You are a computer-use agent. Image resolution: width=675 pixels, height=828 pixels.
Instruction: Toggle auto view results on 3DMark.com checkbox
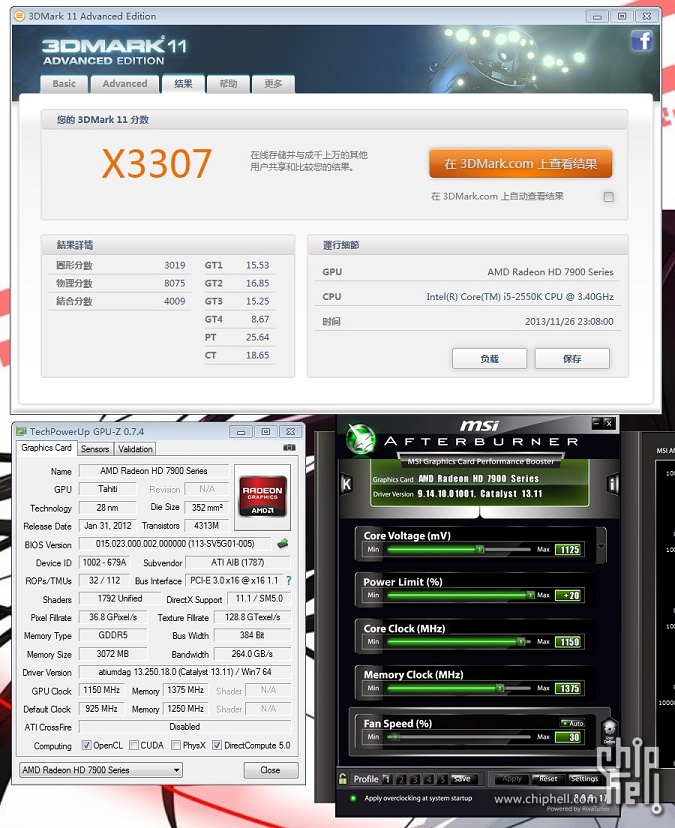pyautogui.click(x=608, y=197)
